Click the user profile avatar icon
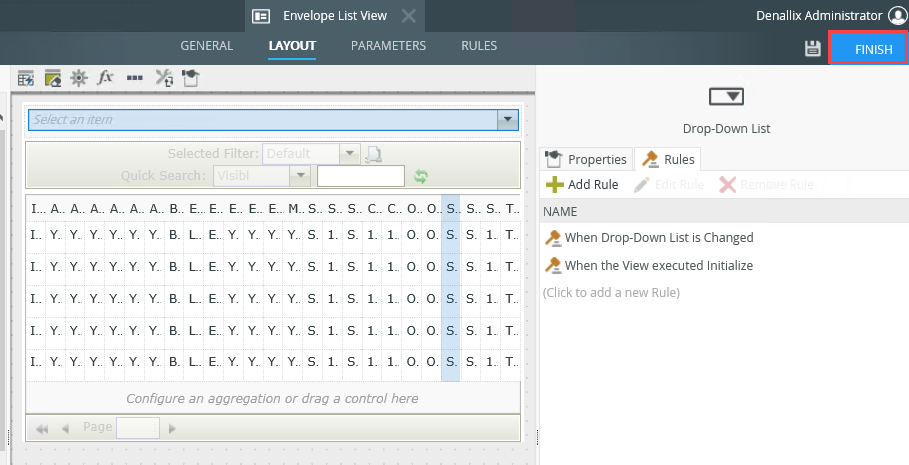 point(897,16)
